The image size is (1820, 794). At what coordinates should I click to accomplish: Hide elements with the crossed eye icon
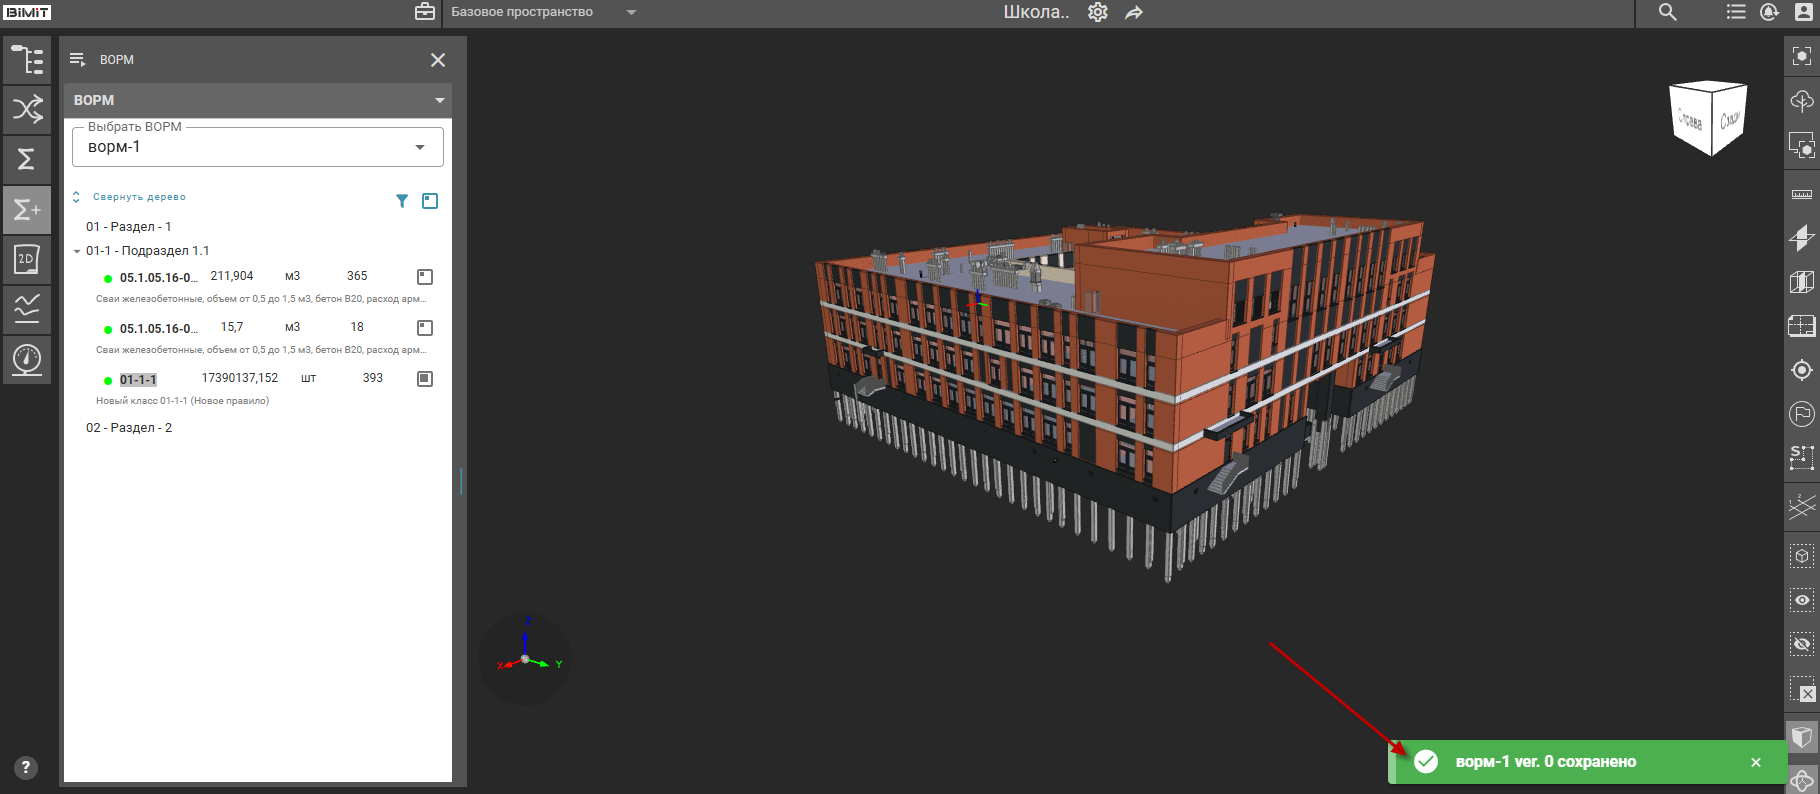pyautogui.click(x=1802, y=644)
